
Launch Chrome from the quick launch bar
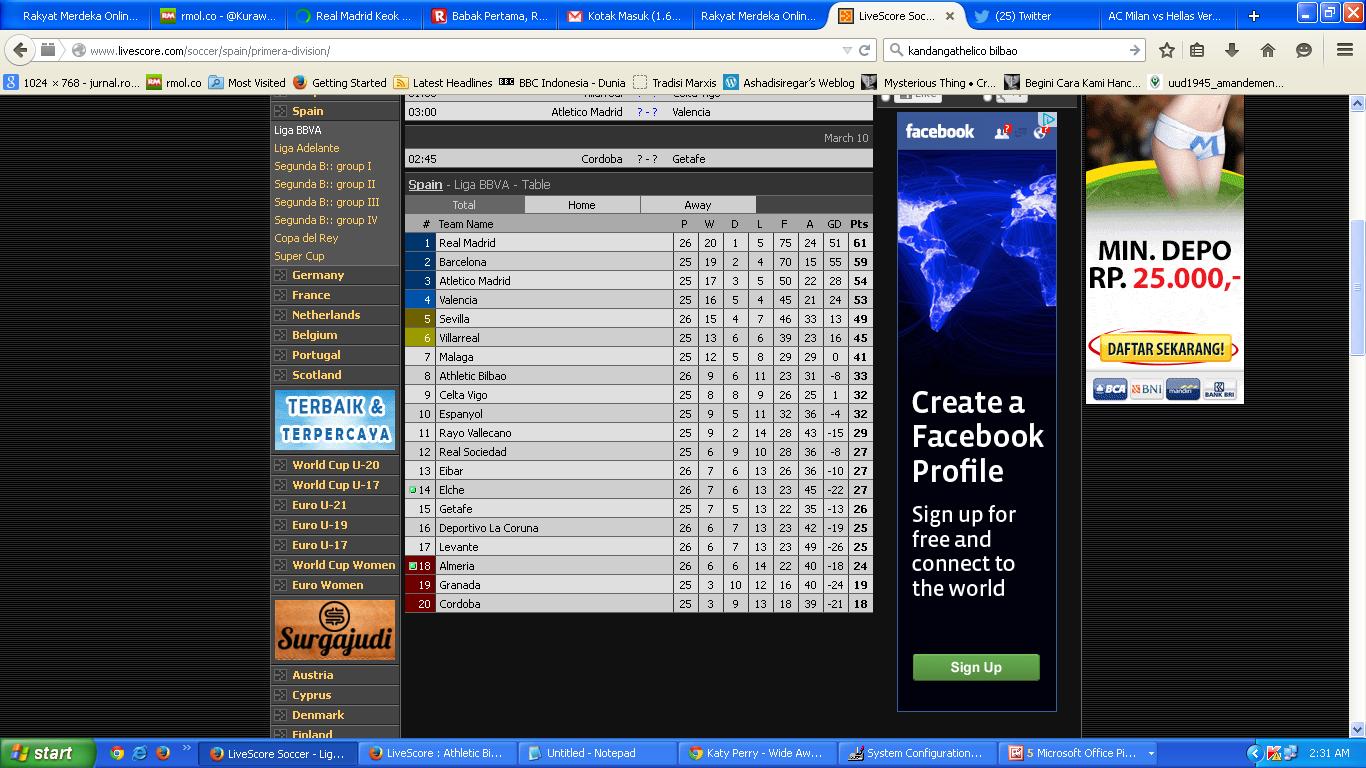click(x=117, y=753)
